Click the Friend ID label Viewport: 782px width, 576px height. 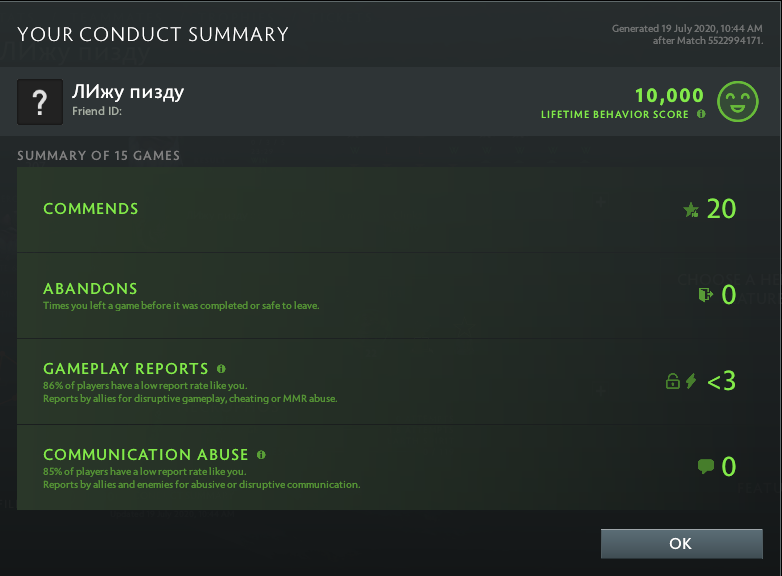tap(96, 112)
